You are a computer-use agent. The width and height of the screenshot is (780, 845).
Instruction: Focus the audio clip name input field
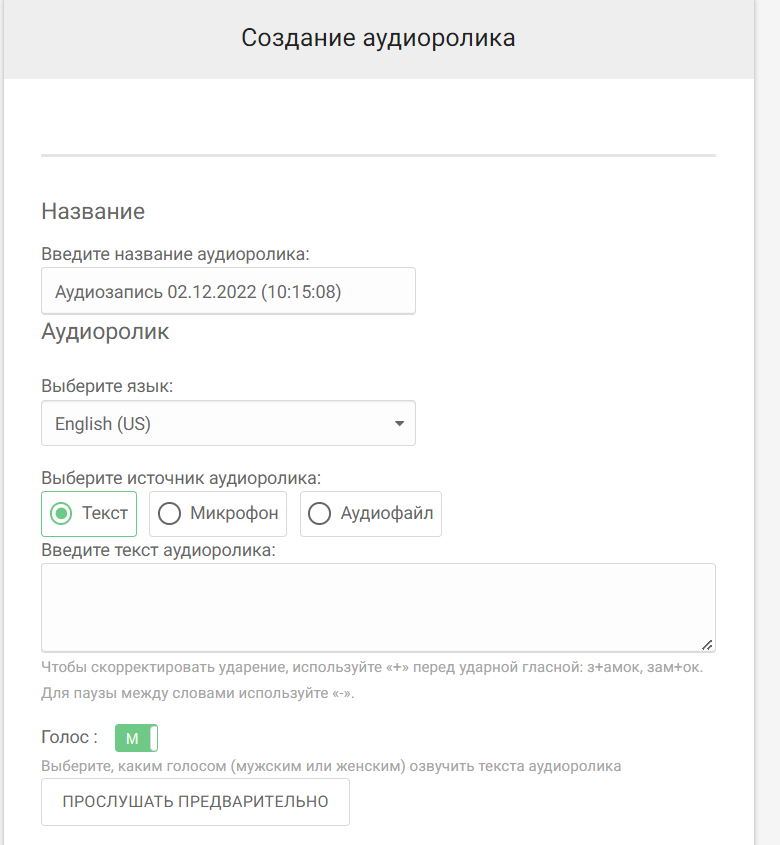pos(228,291)
